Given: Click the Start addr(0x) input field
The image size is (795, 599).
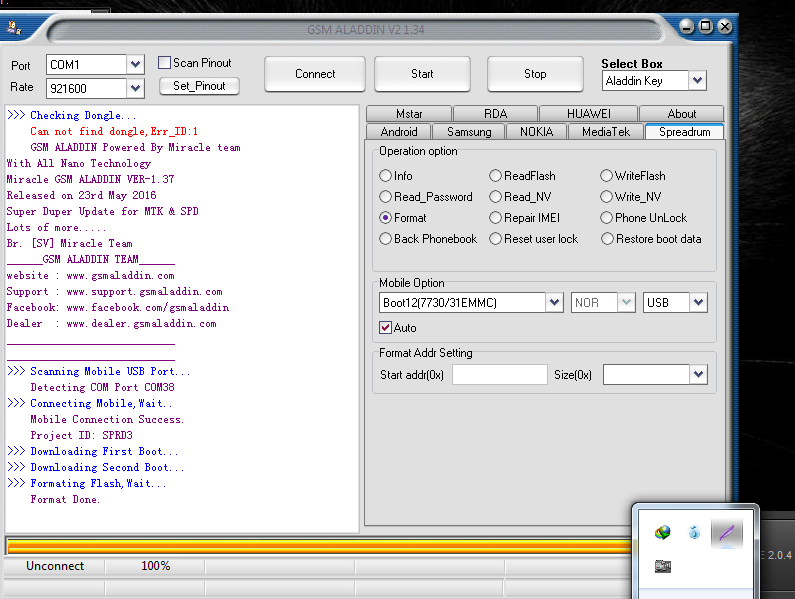Looking at the screenshot, I should [x=499, y=375].
